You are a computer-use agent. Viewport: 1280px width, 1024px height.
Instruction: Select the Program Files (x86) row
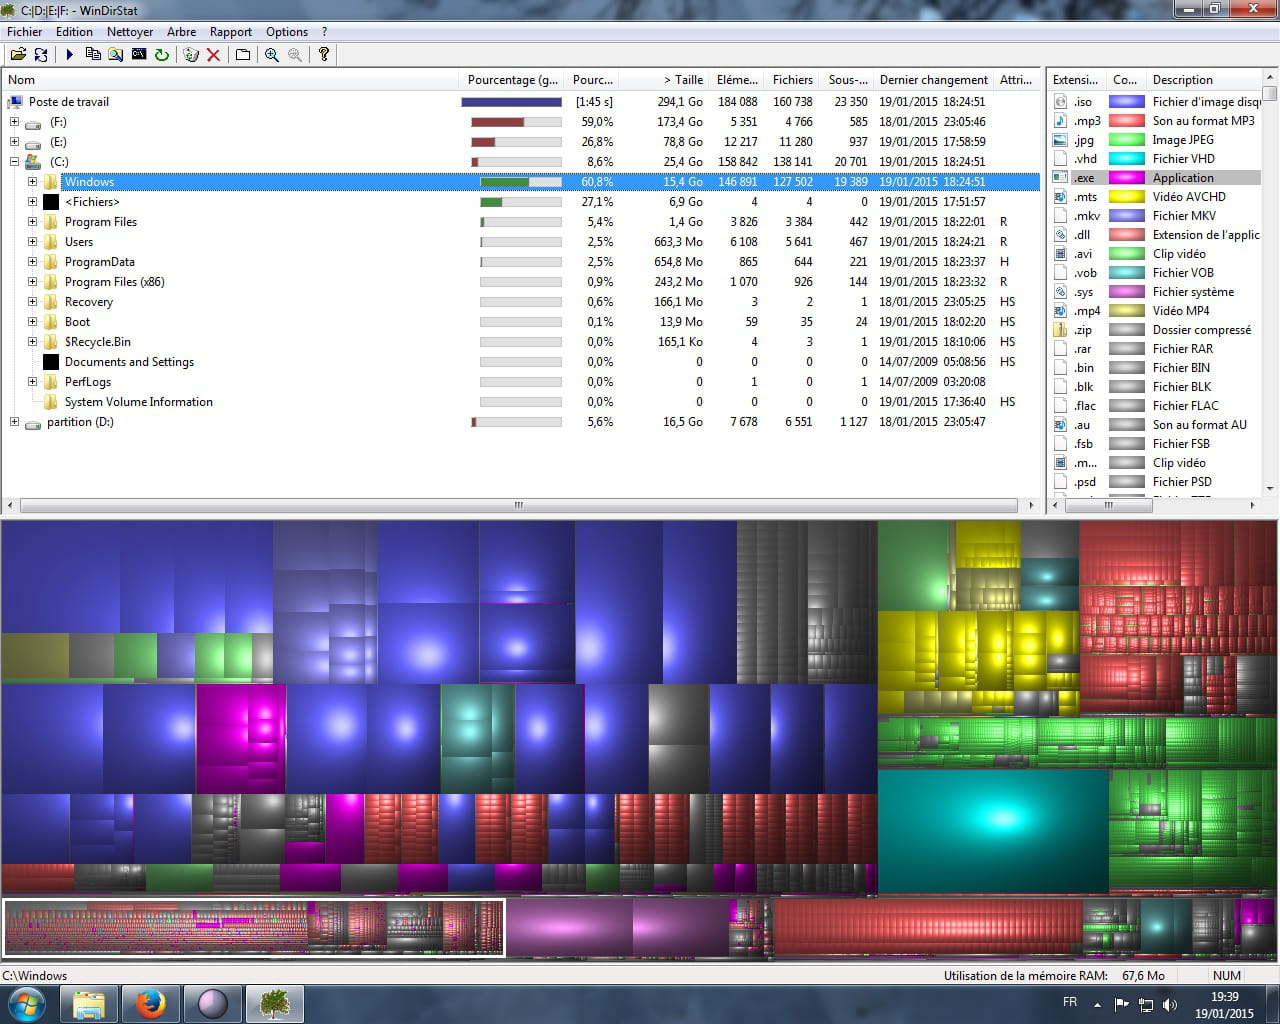click(521, 282)
